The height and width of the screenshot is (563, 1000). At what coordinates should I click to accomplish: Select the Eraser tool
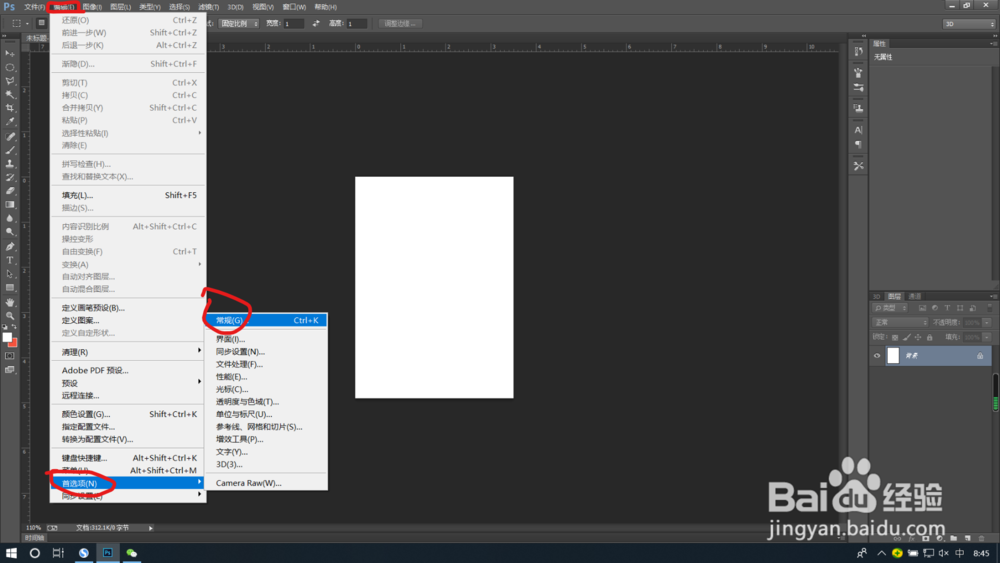(x=10, y=191)
